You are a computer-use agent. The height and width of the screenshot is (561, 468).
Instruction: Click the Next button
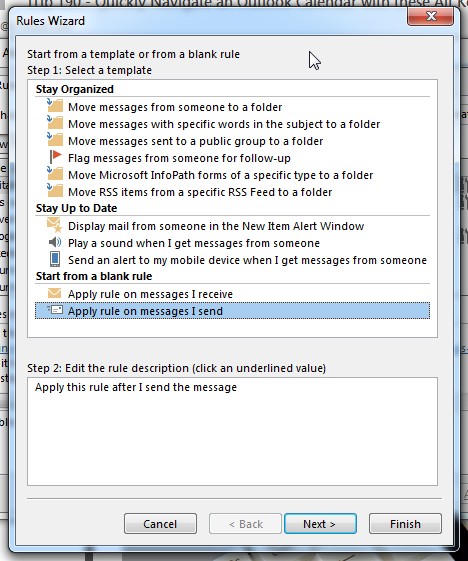320,524
